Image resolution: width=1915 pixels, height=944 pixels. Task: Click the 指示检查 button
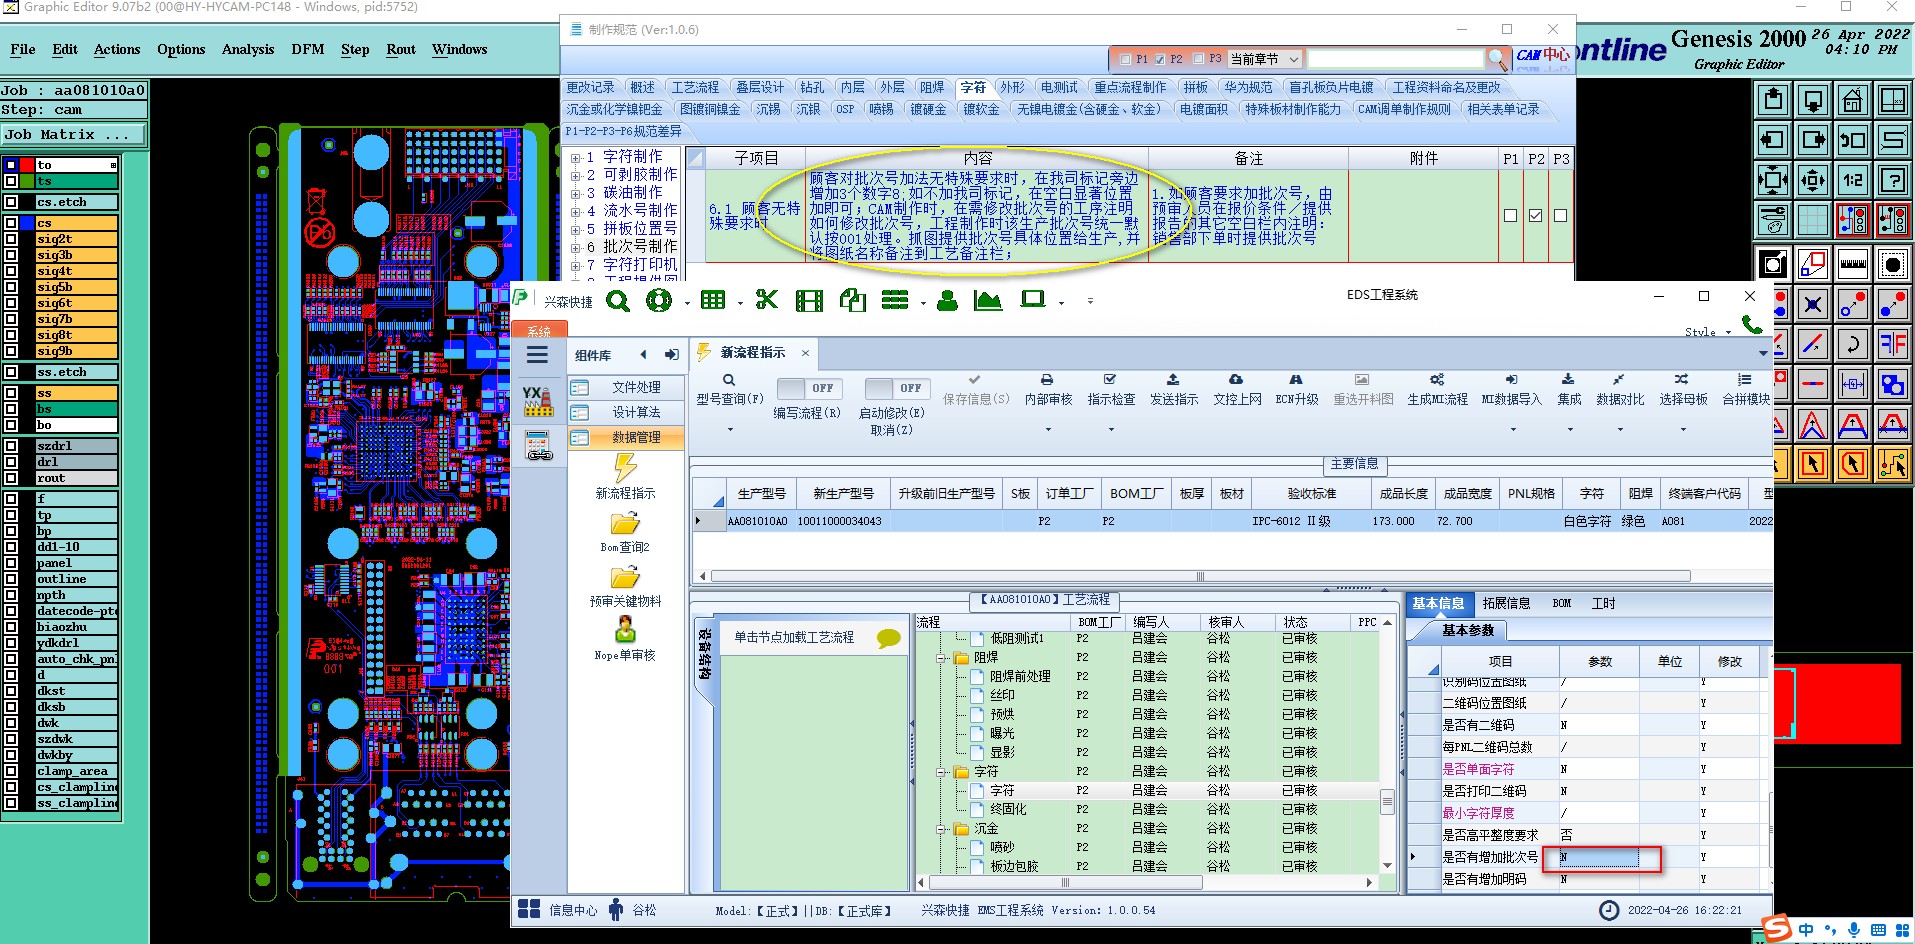pyautogui.click(x=1111, y=389)
